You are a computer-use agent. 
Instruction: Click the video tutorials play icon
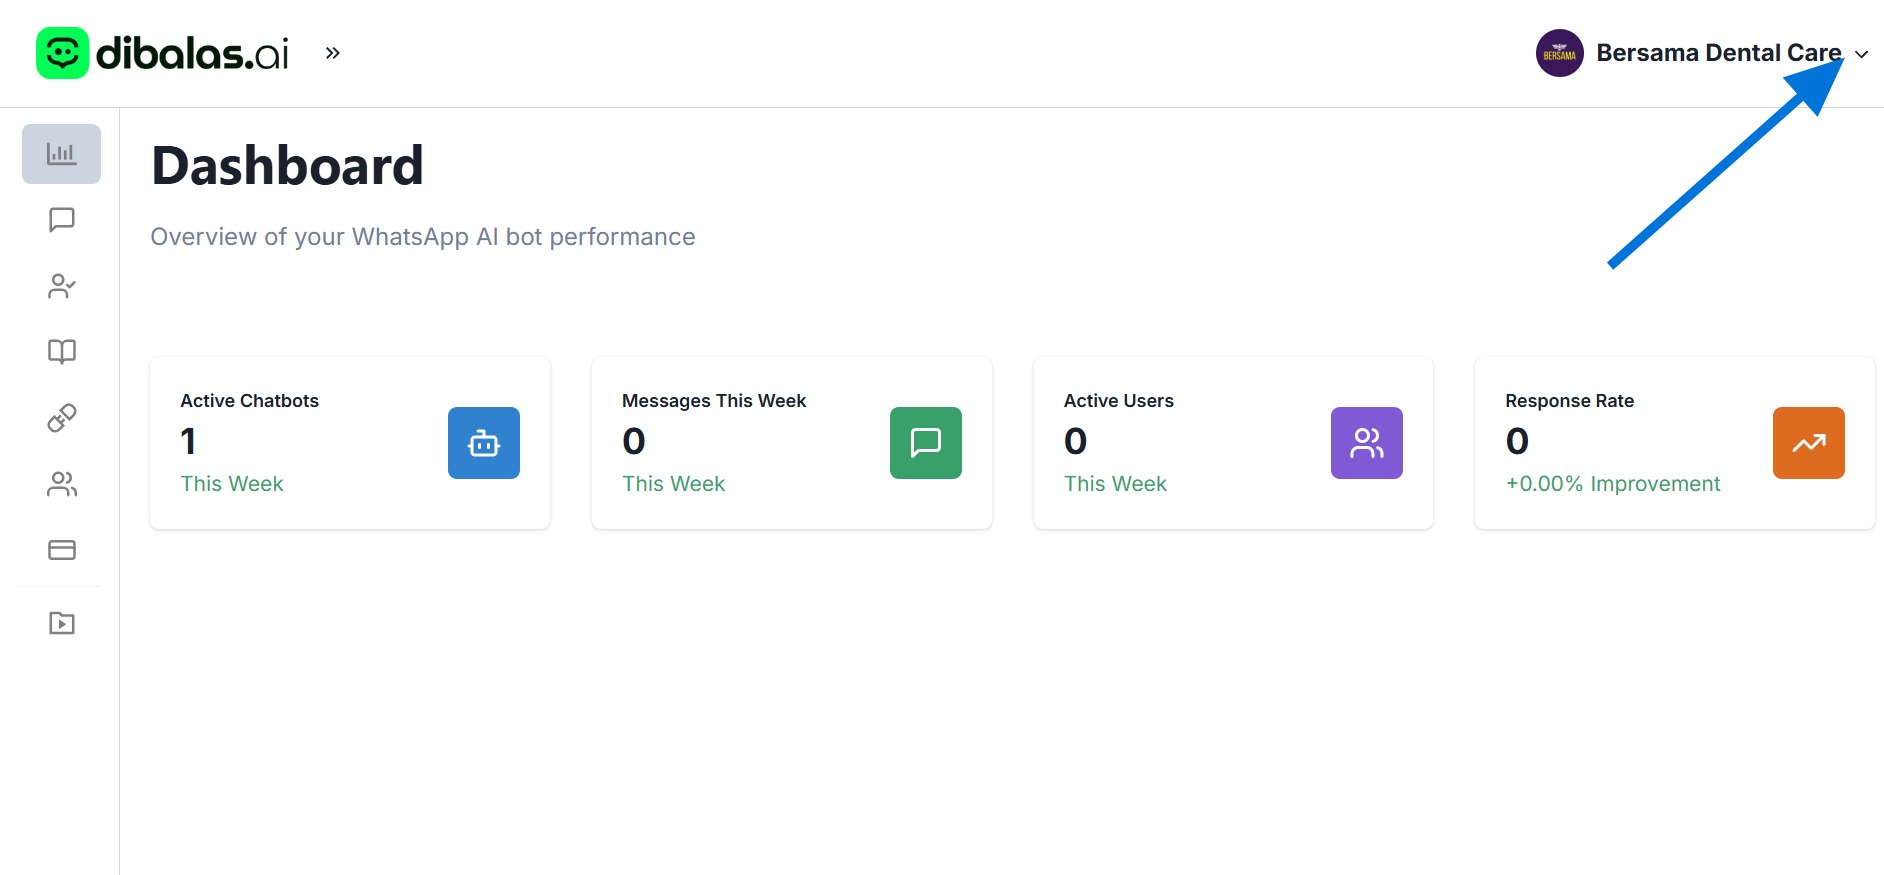[61, 623]
